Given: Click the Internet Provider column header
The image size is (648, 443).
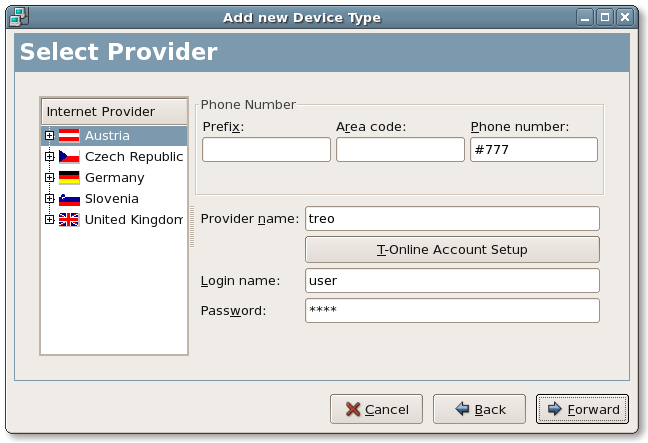Looking at the screenshot, I should coord(114,112).
